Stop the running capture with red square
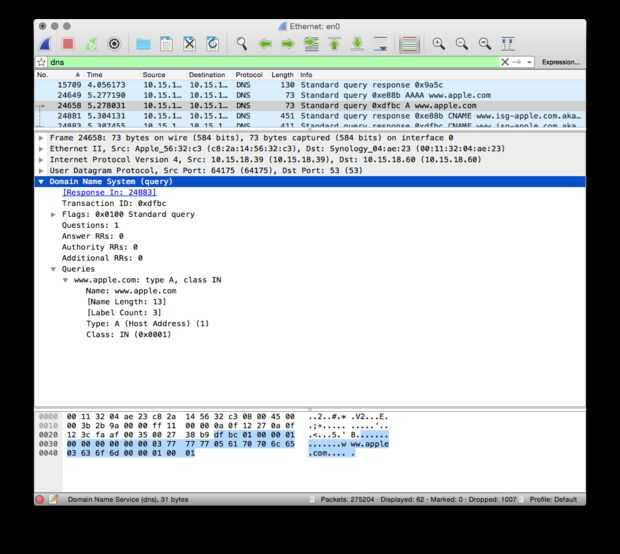620x554 pixels. [68, 43]
